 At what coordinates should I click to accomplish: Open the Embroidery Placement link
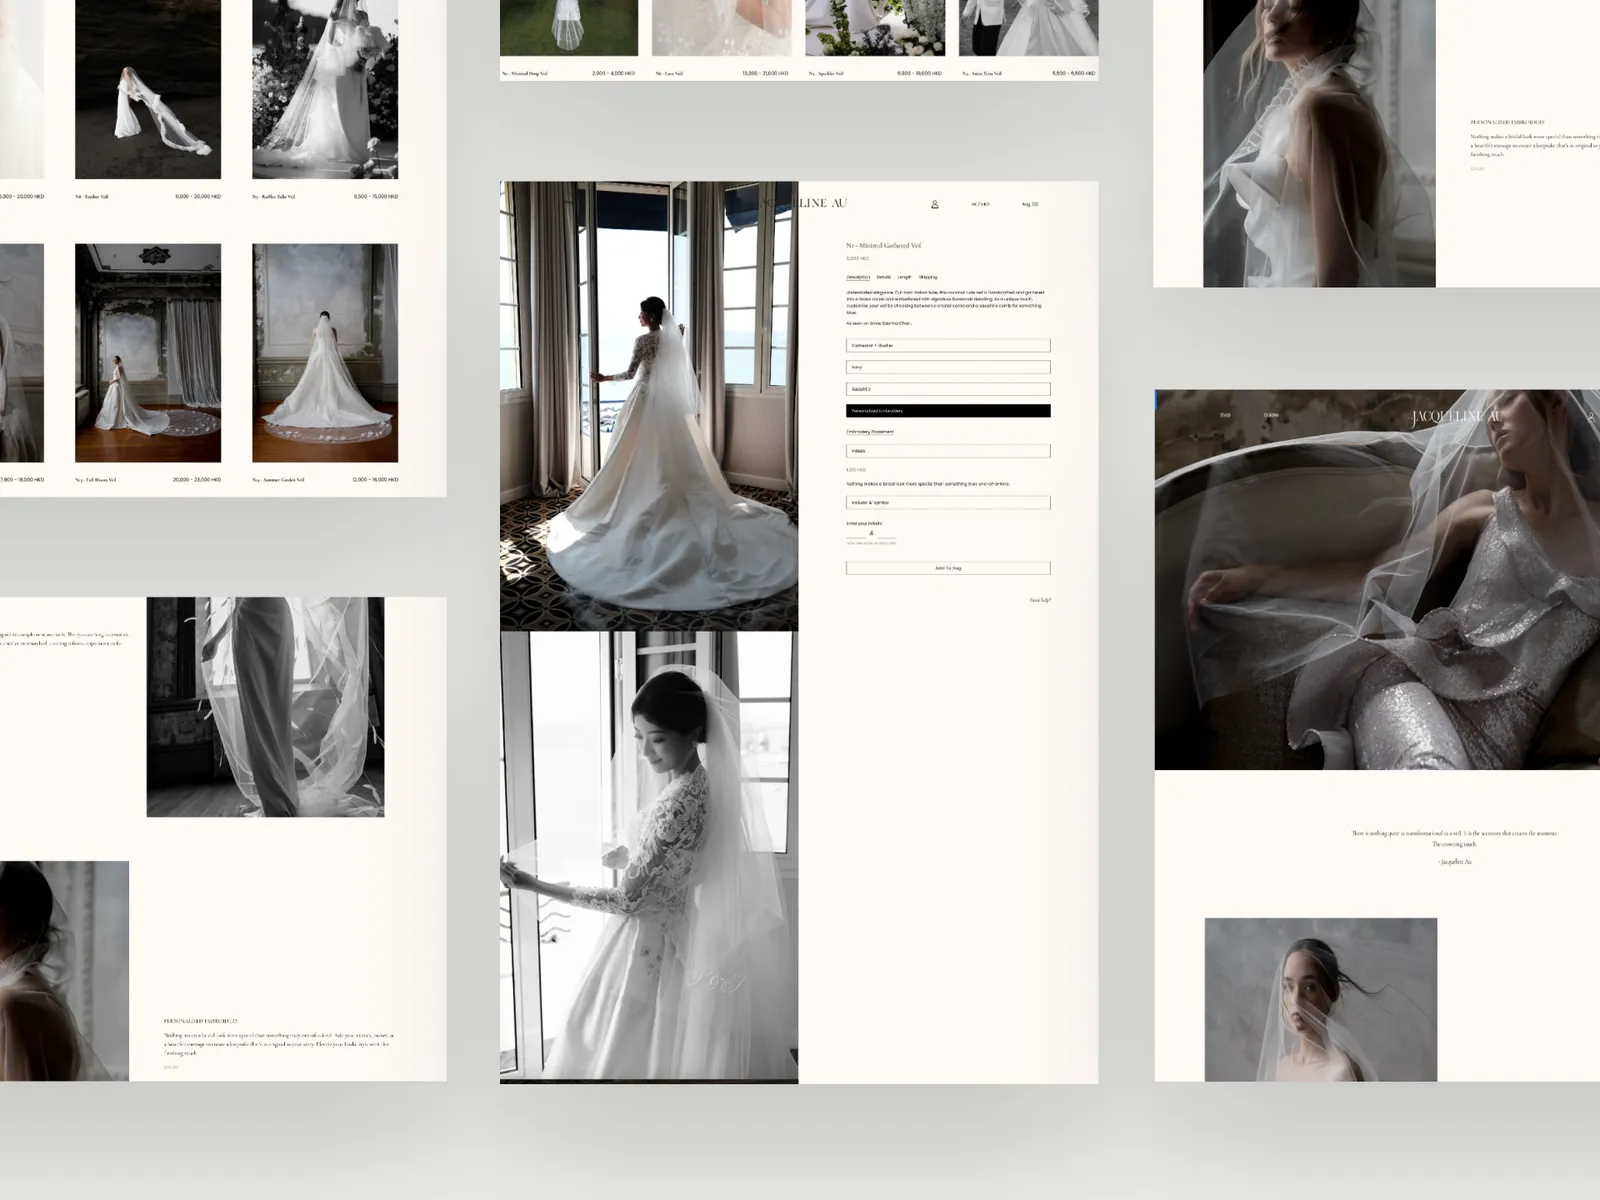click(x=870, y=432)
